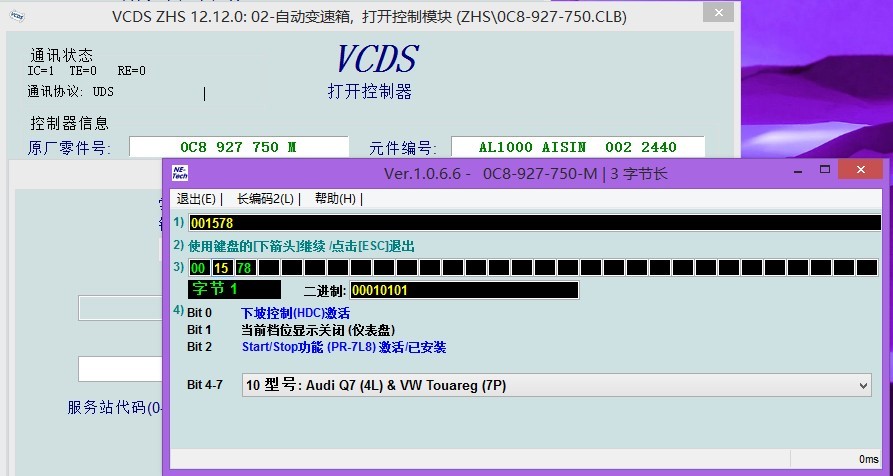Click the coding field showing 001578
The image size is (893, 476).
(535, 223)
